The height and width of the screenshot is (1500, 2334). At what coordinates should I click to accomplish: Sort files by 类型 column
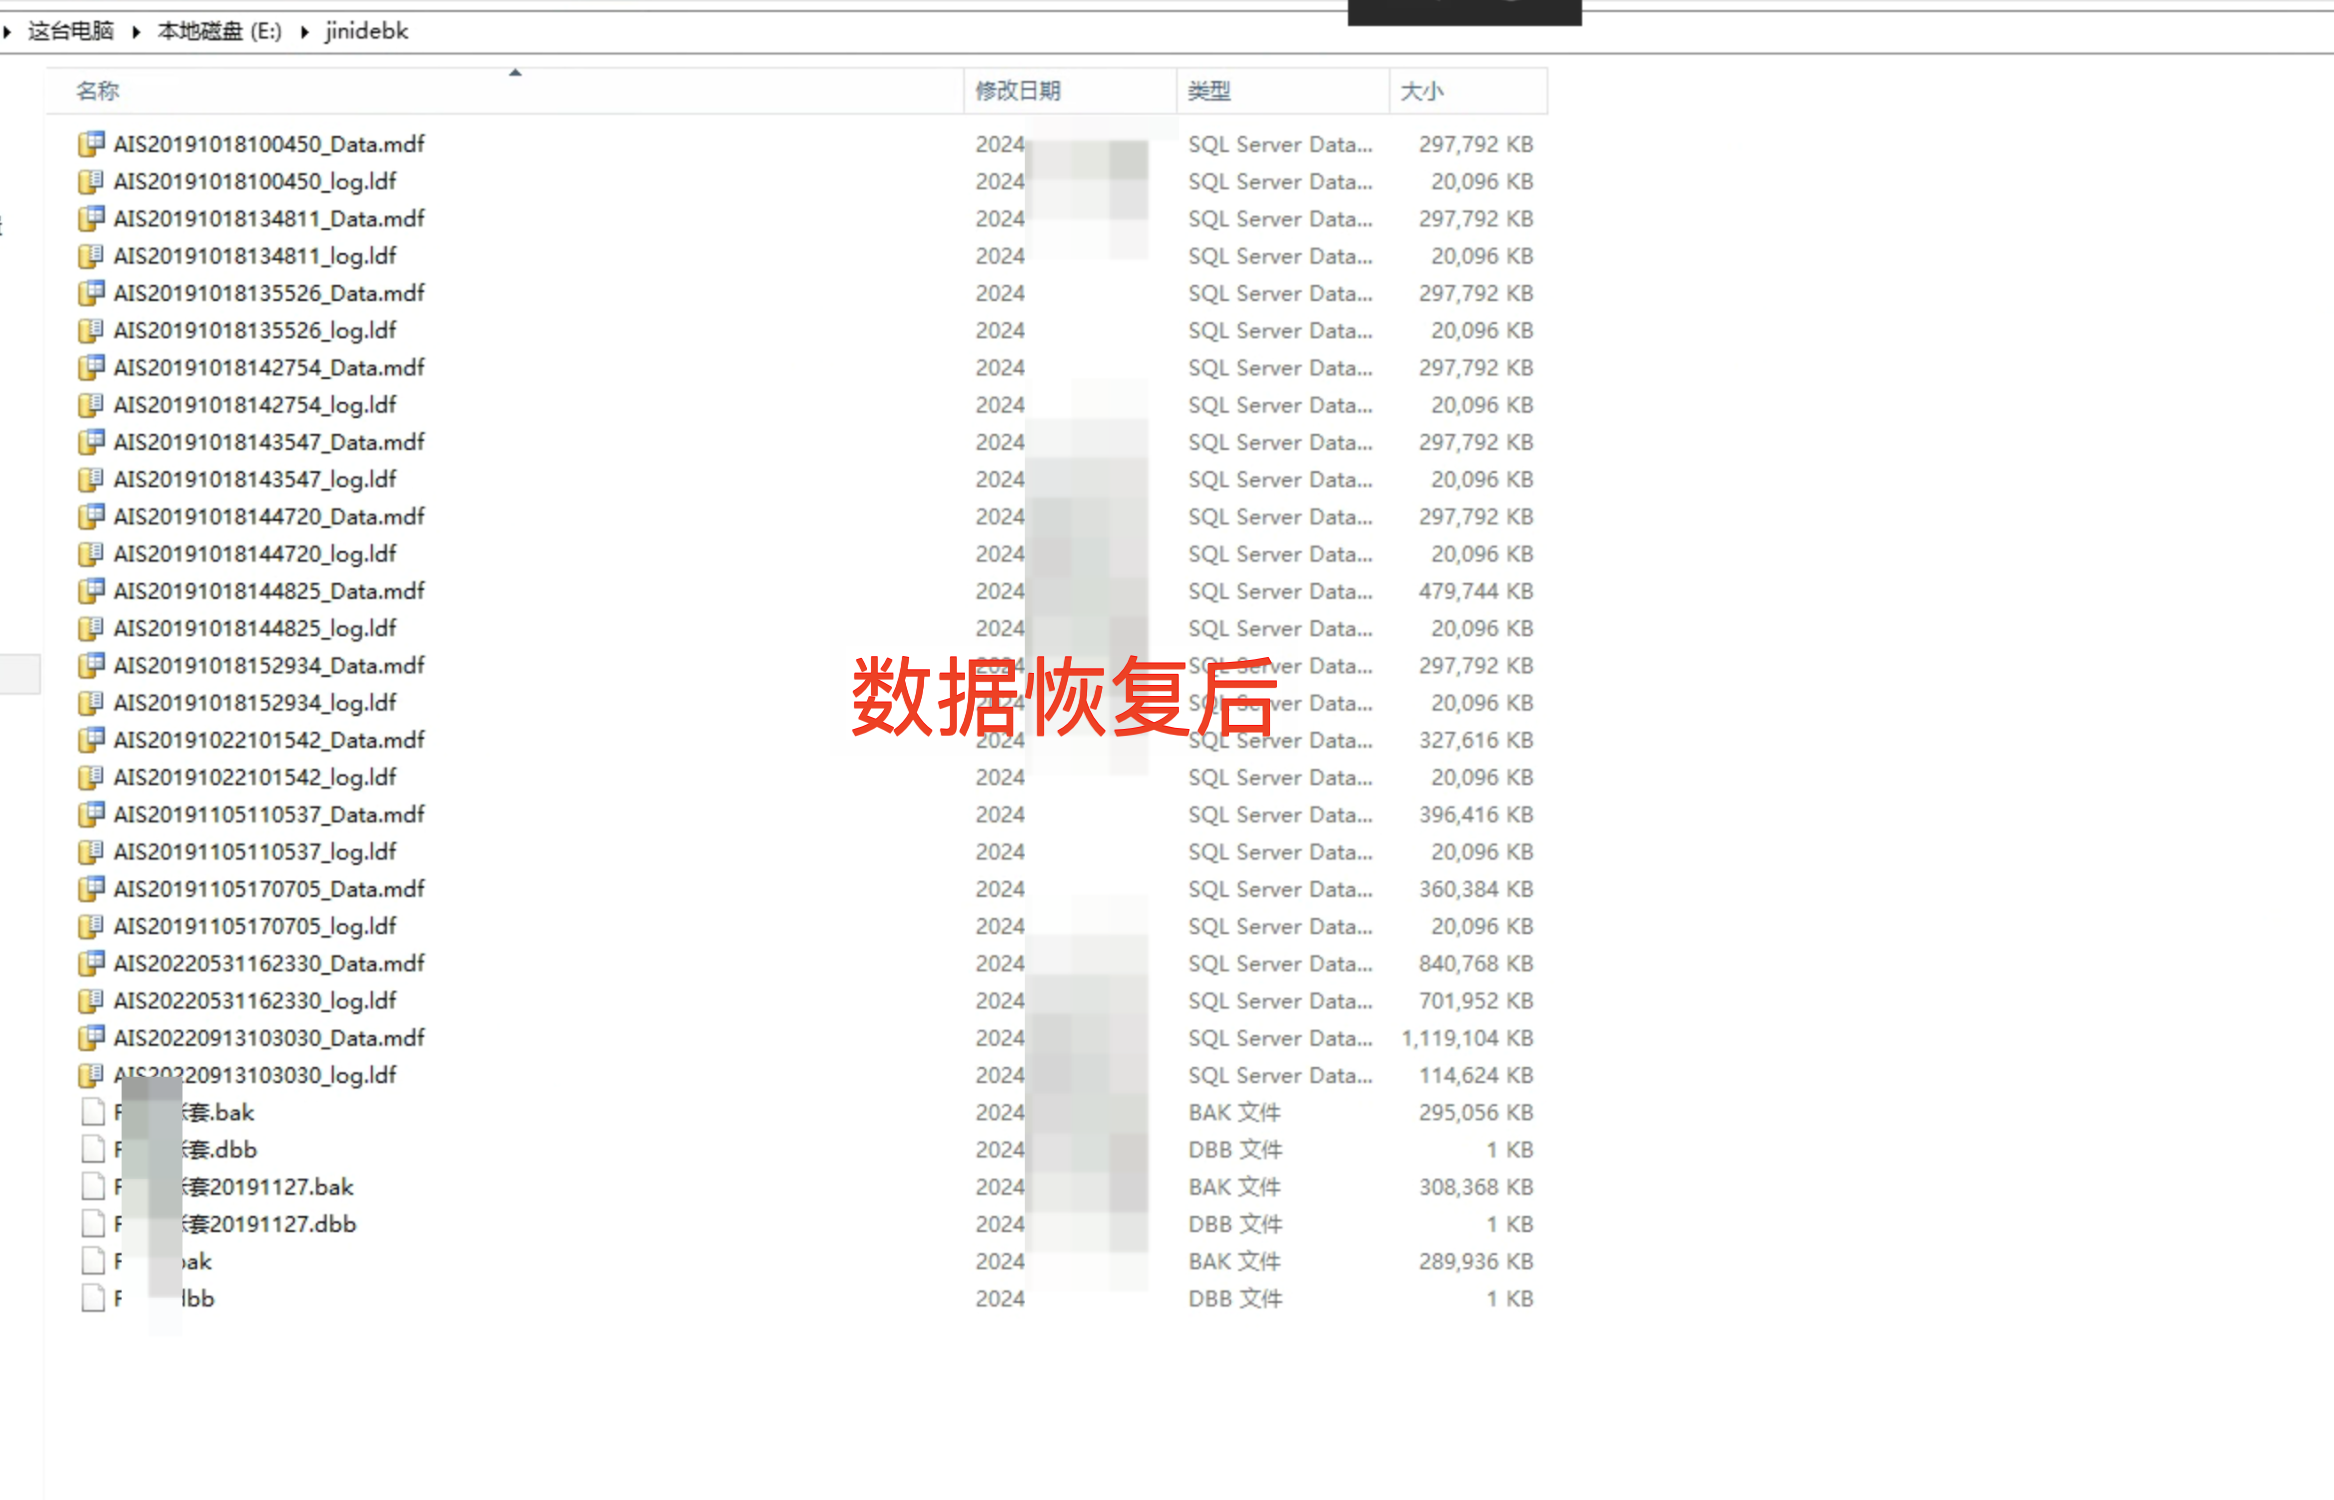(1209, 91)
